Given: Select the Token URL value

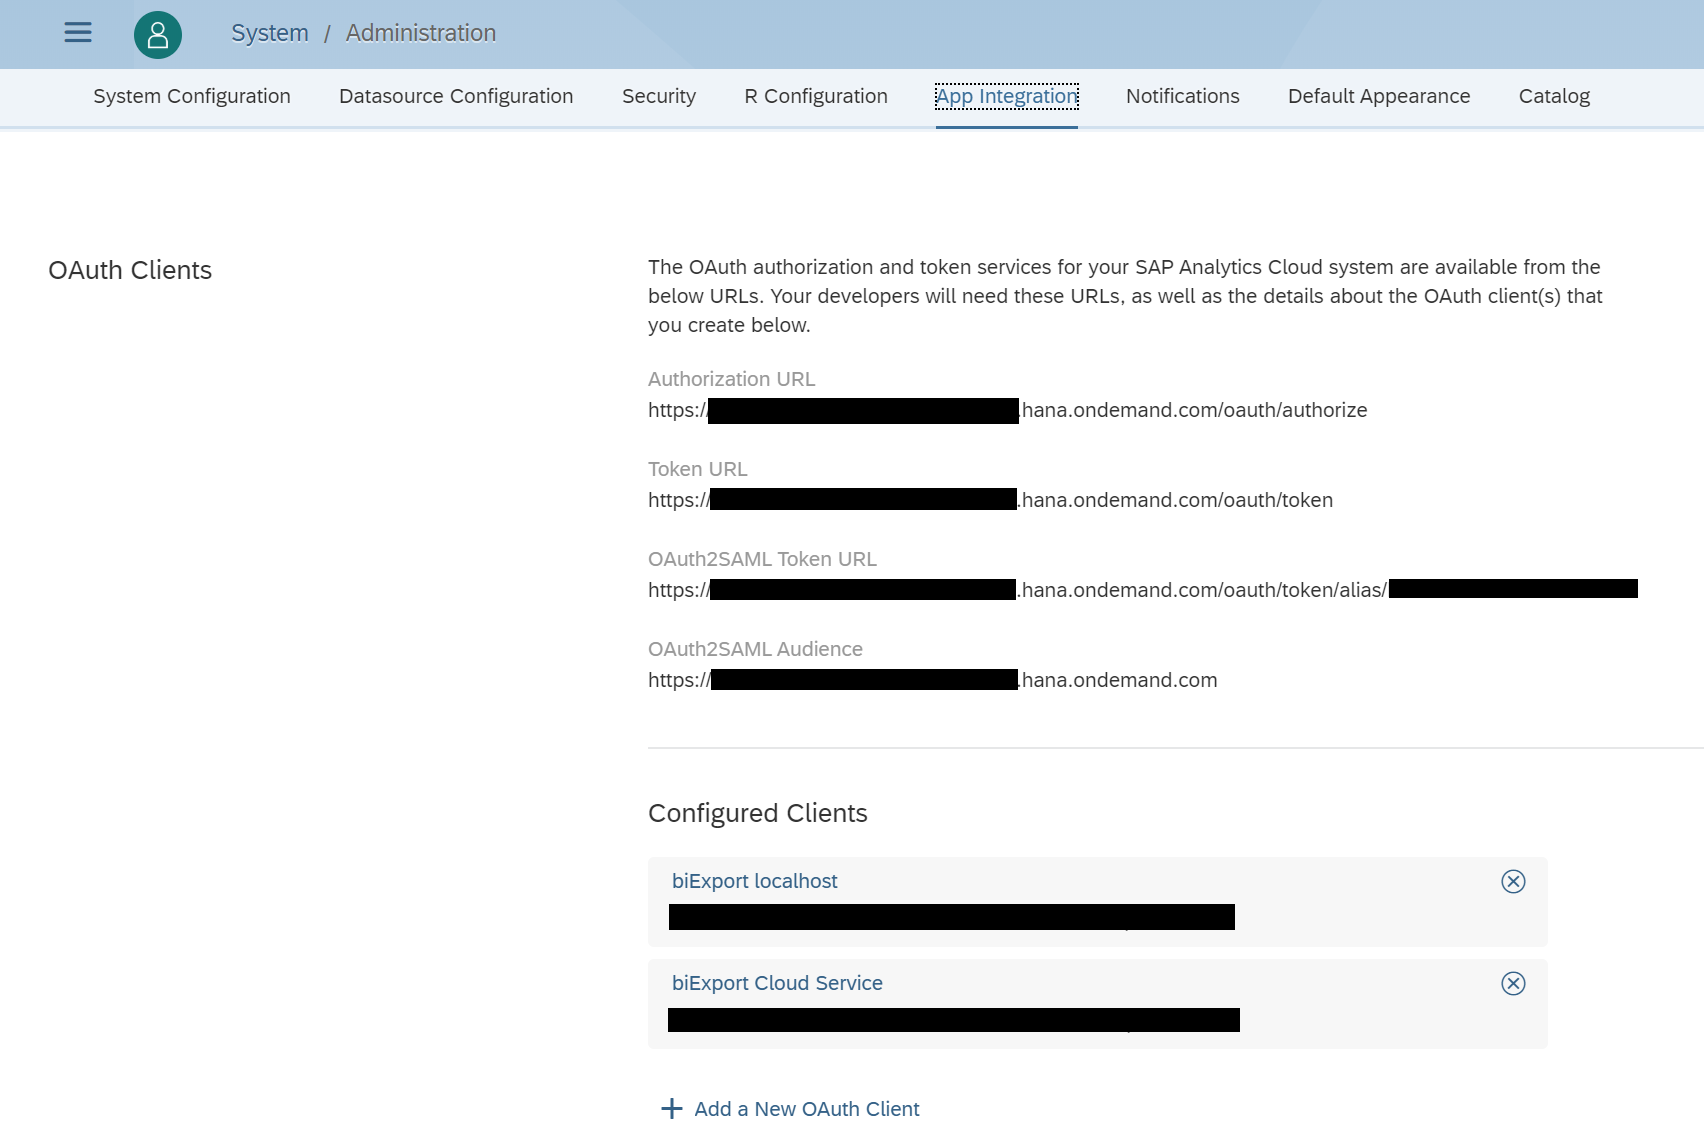Looking at the screenshot, I should pyautogui.click(x=990, y=500).
